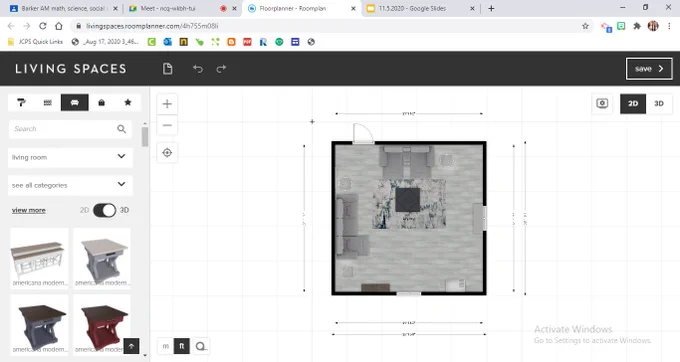This screenshot has width=680, height=362.
Task: Switch canvas view to 2D
Action: coord(633,104)
